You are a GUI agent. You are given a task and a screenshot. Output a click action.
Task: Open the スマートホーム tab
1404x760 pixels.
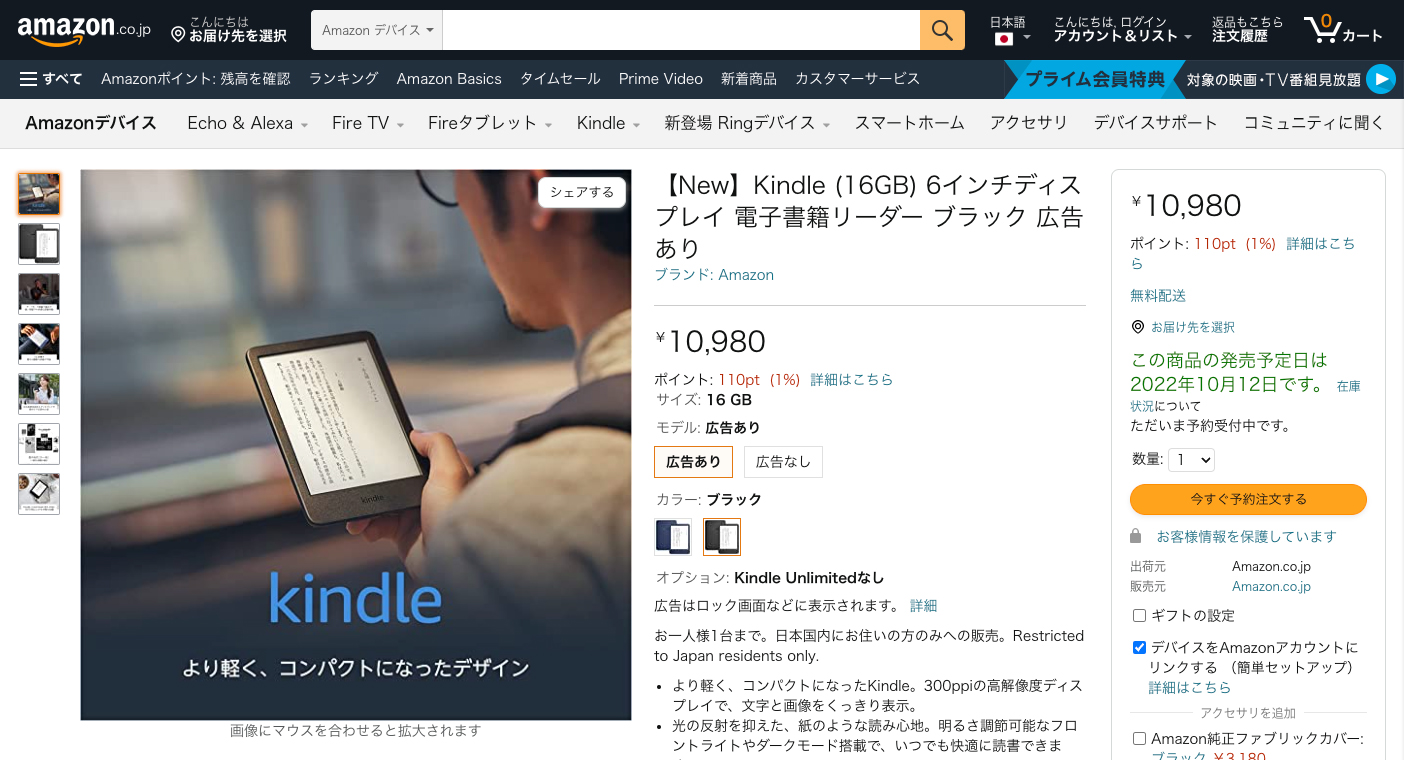pyautogui.click(x=909, y=123)
